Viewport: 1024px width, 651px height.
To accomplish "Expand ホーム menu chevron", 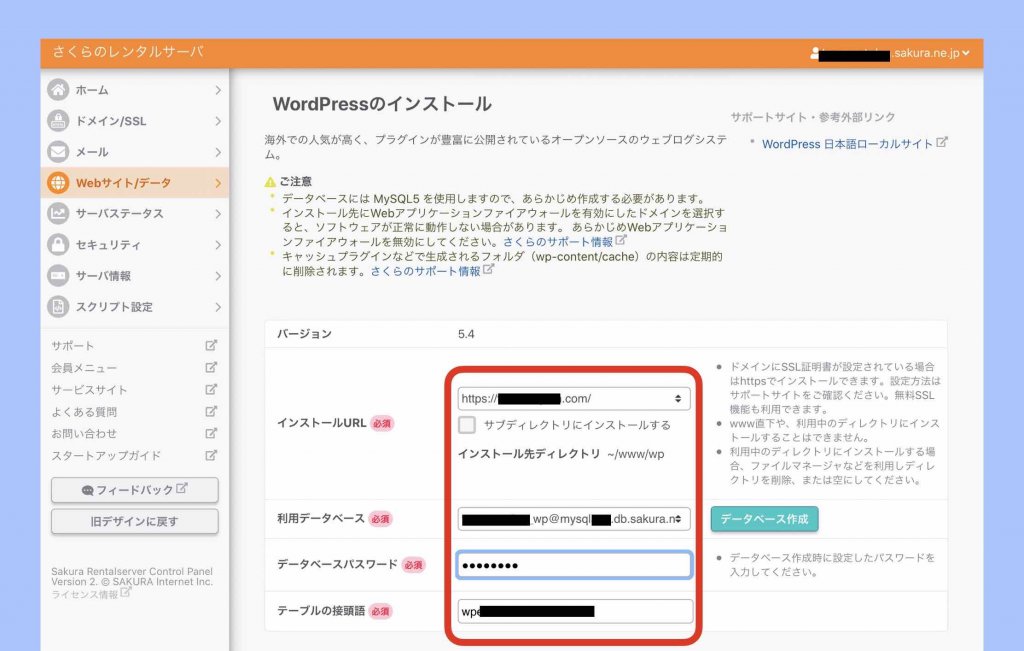I will tap(218, 90).
